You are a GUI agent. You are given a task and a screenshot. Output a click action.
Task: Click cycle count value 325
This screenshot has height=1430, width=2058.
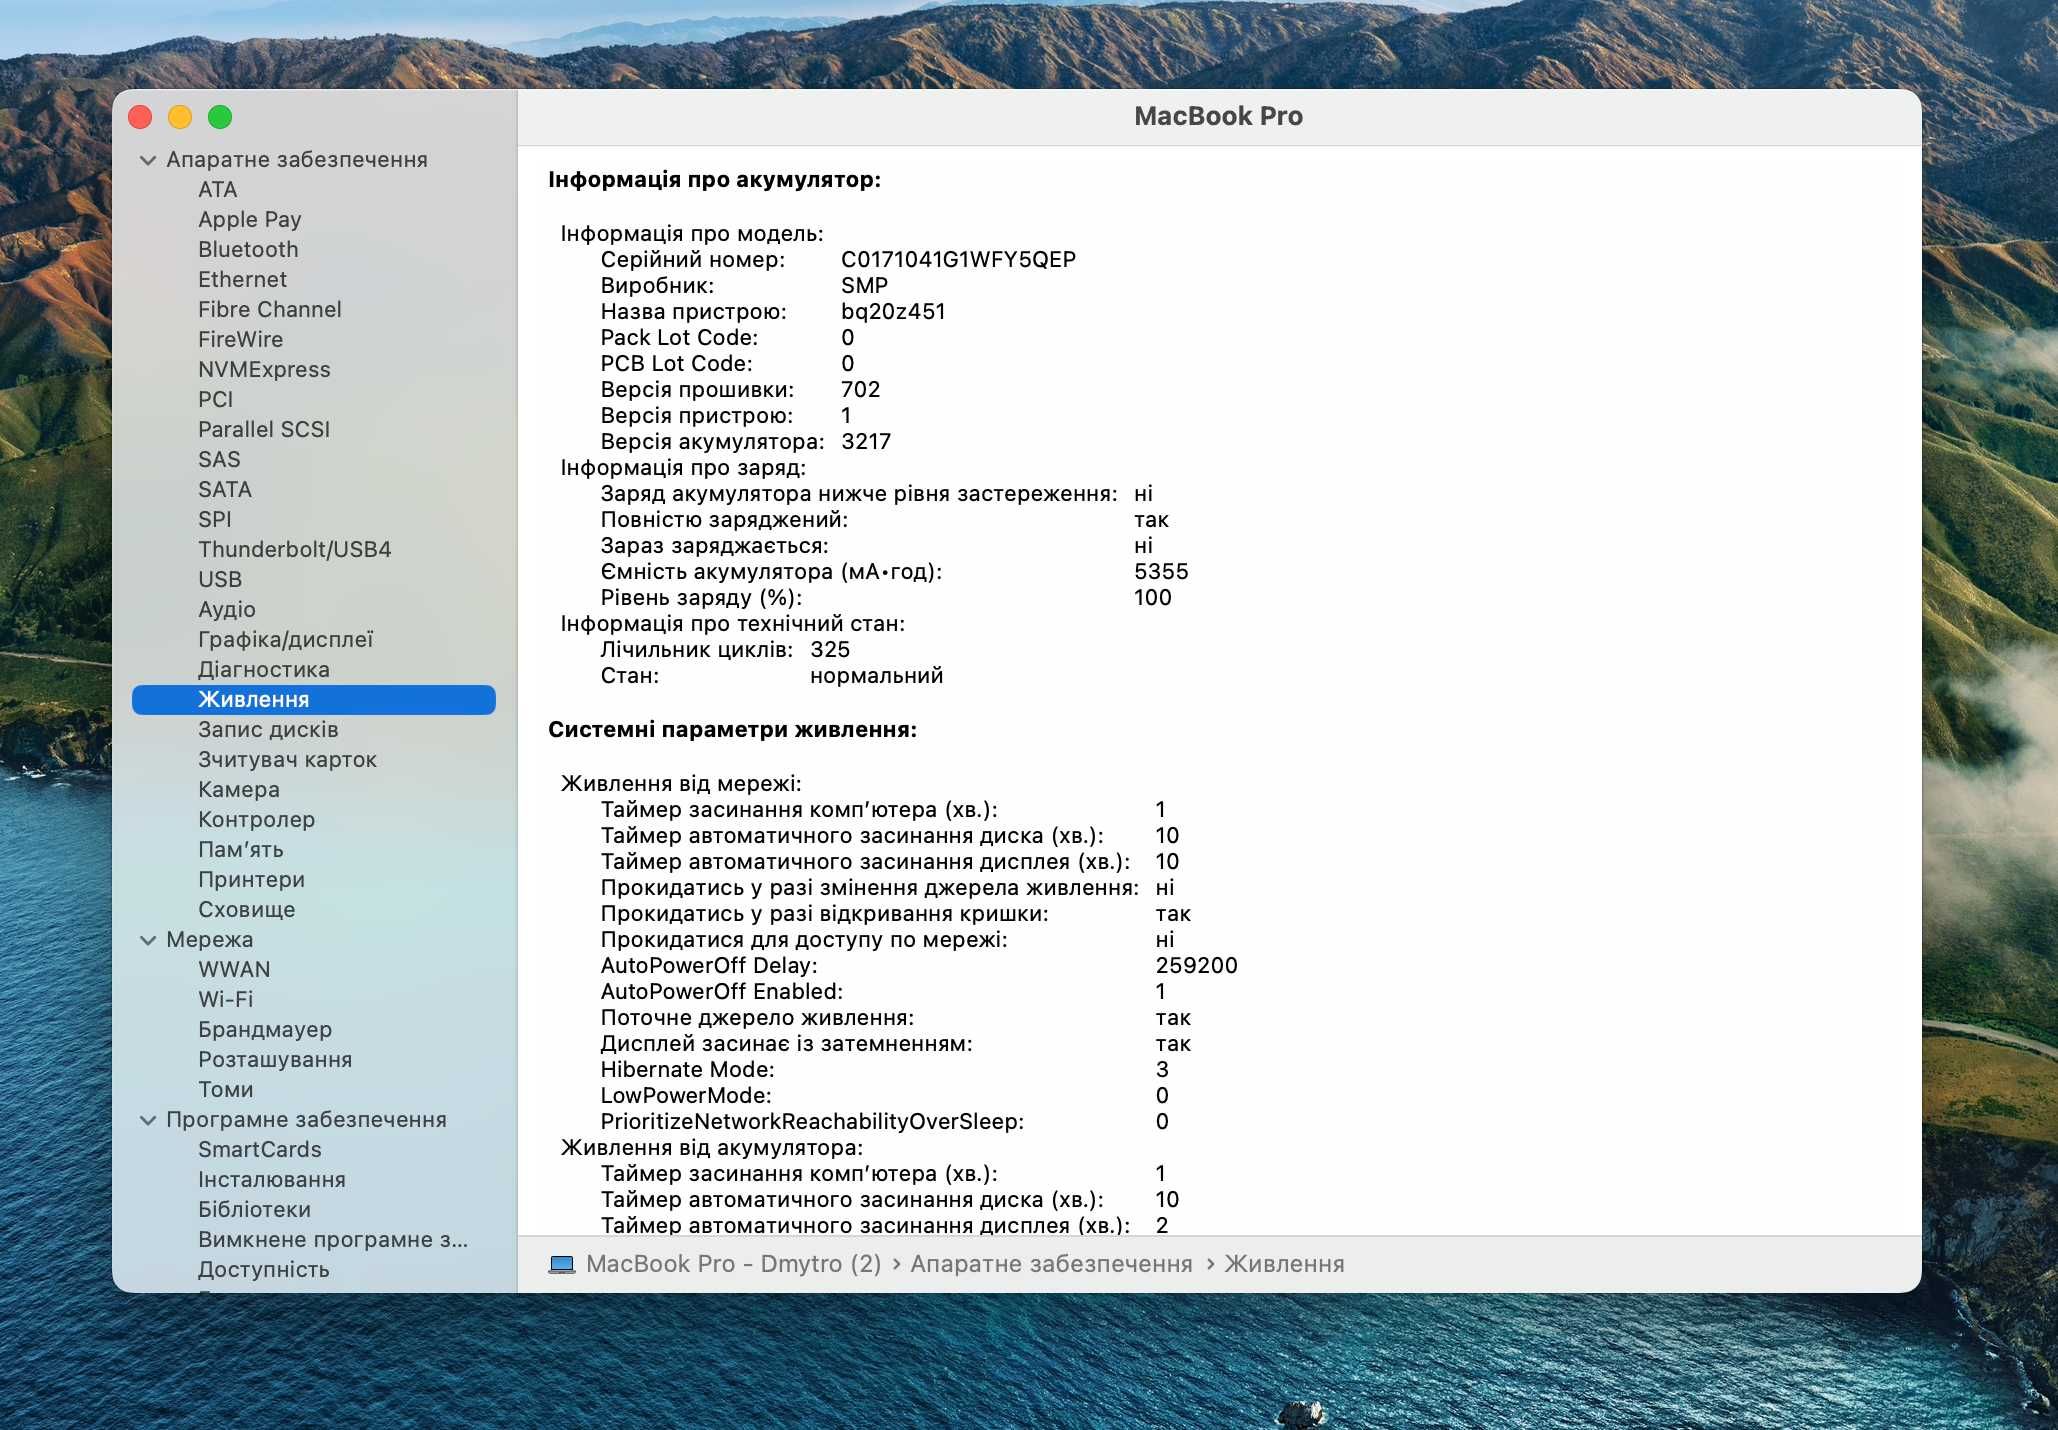tap(830, 650)
